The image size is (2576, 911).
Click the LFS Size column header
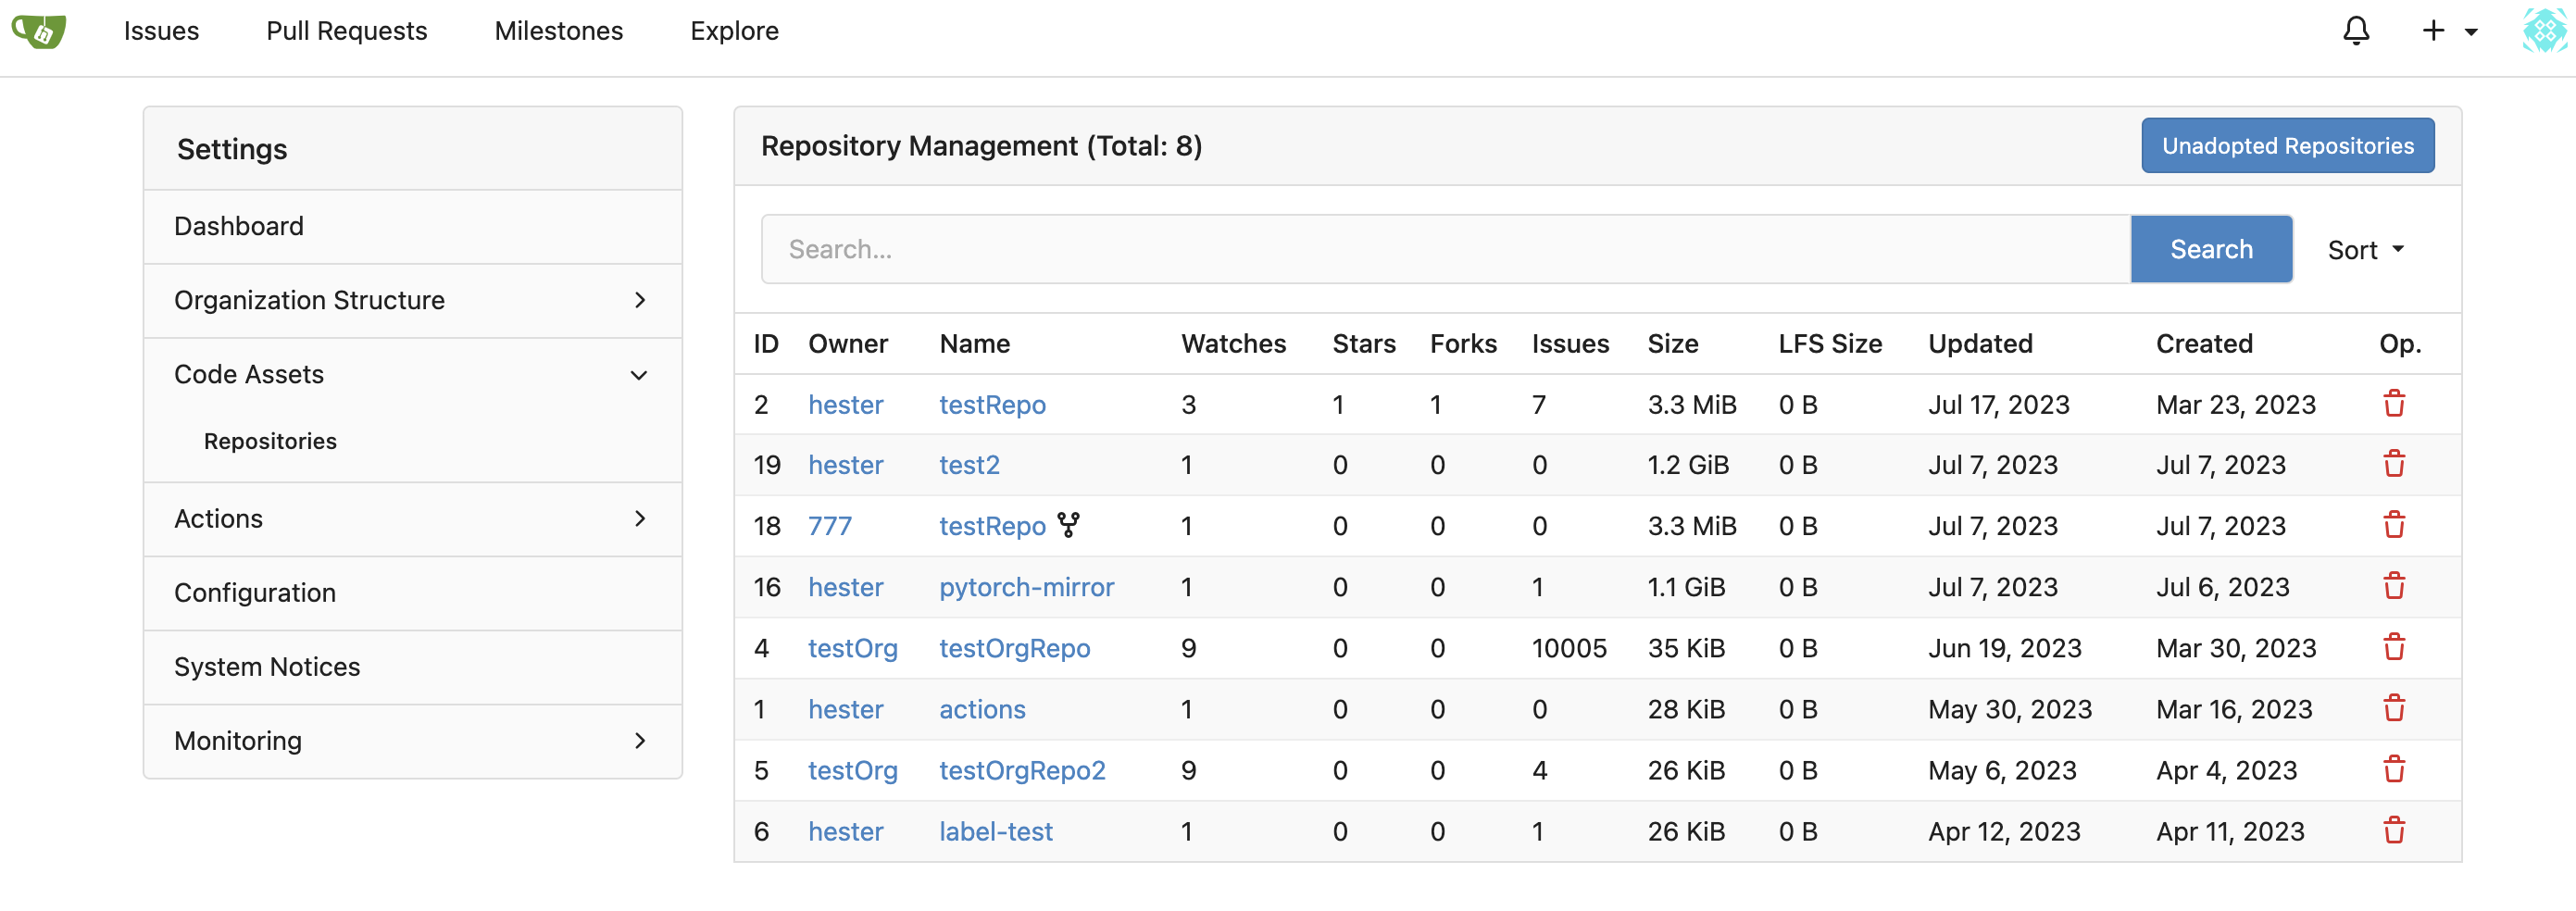tap(1830, 344)
